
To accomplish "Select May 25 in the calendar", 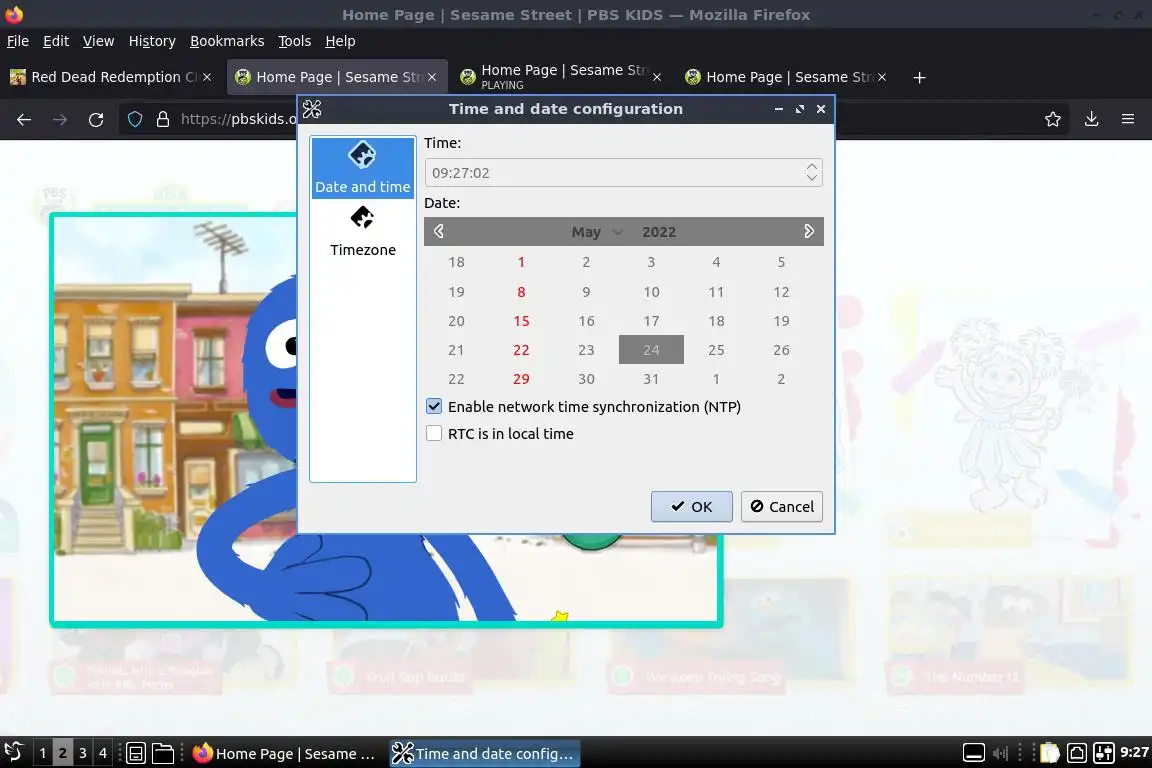I will [716, 350].
